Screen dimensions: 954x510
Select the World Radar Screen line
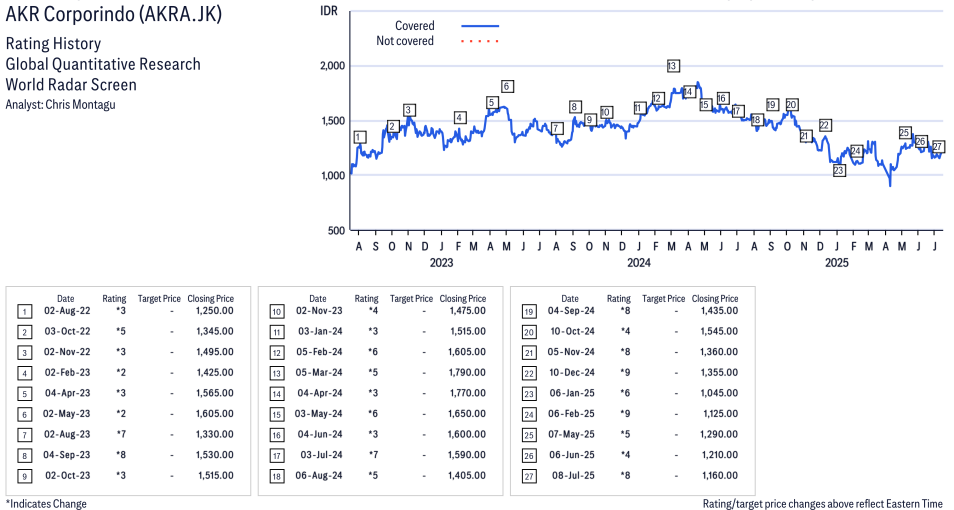click(x=71, y=85)
